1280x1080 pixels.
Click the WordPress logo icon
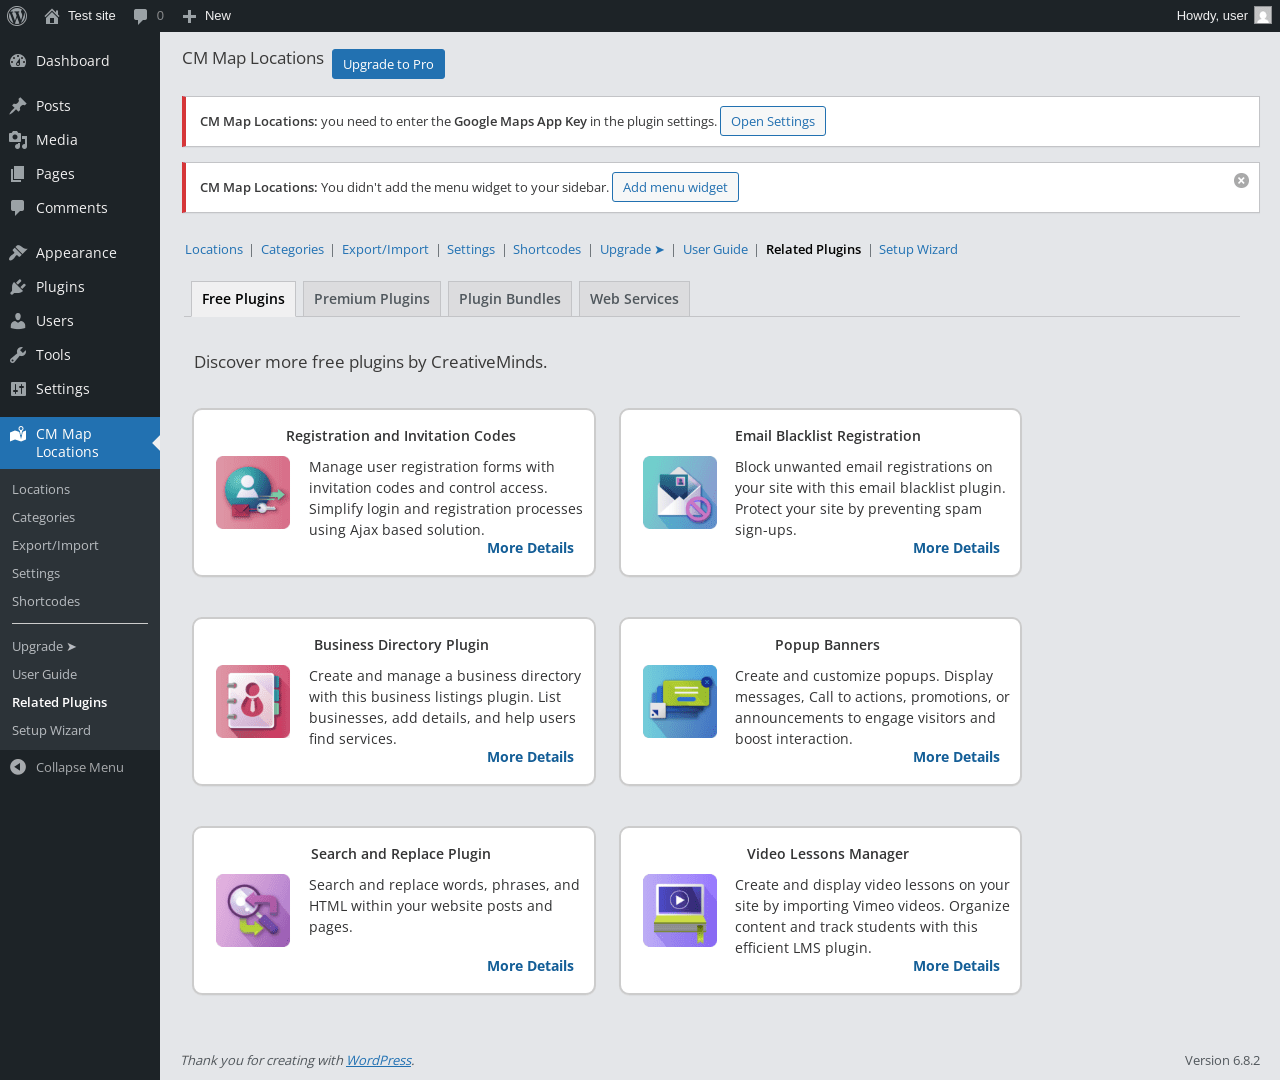point(17,16)
